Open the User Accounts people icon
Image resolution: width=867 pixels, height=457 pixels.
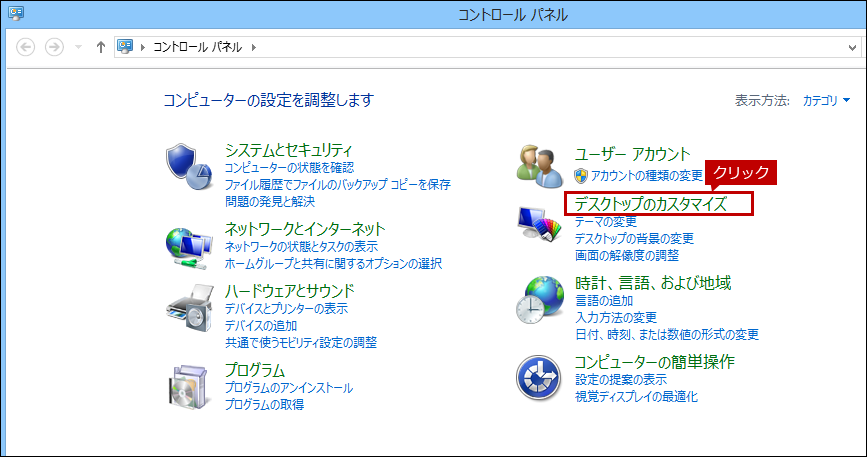(540, 165)
